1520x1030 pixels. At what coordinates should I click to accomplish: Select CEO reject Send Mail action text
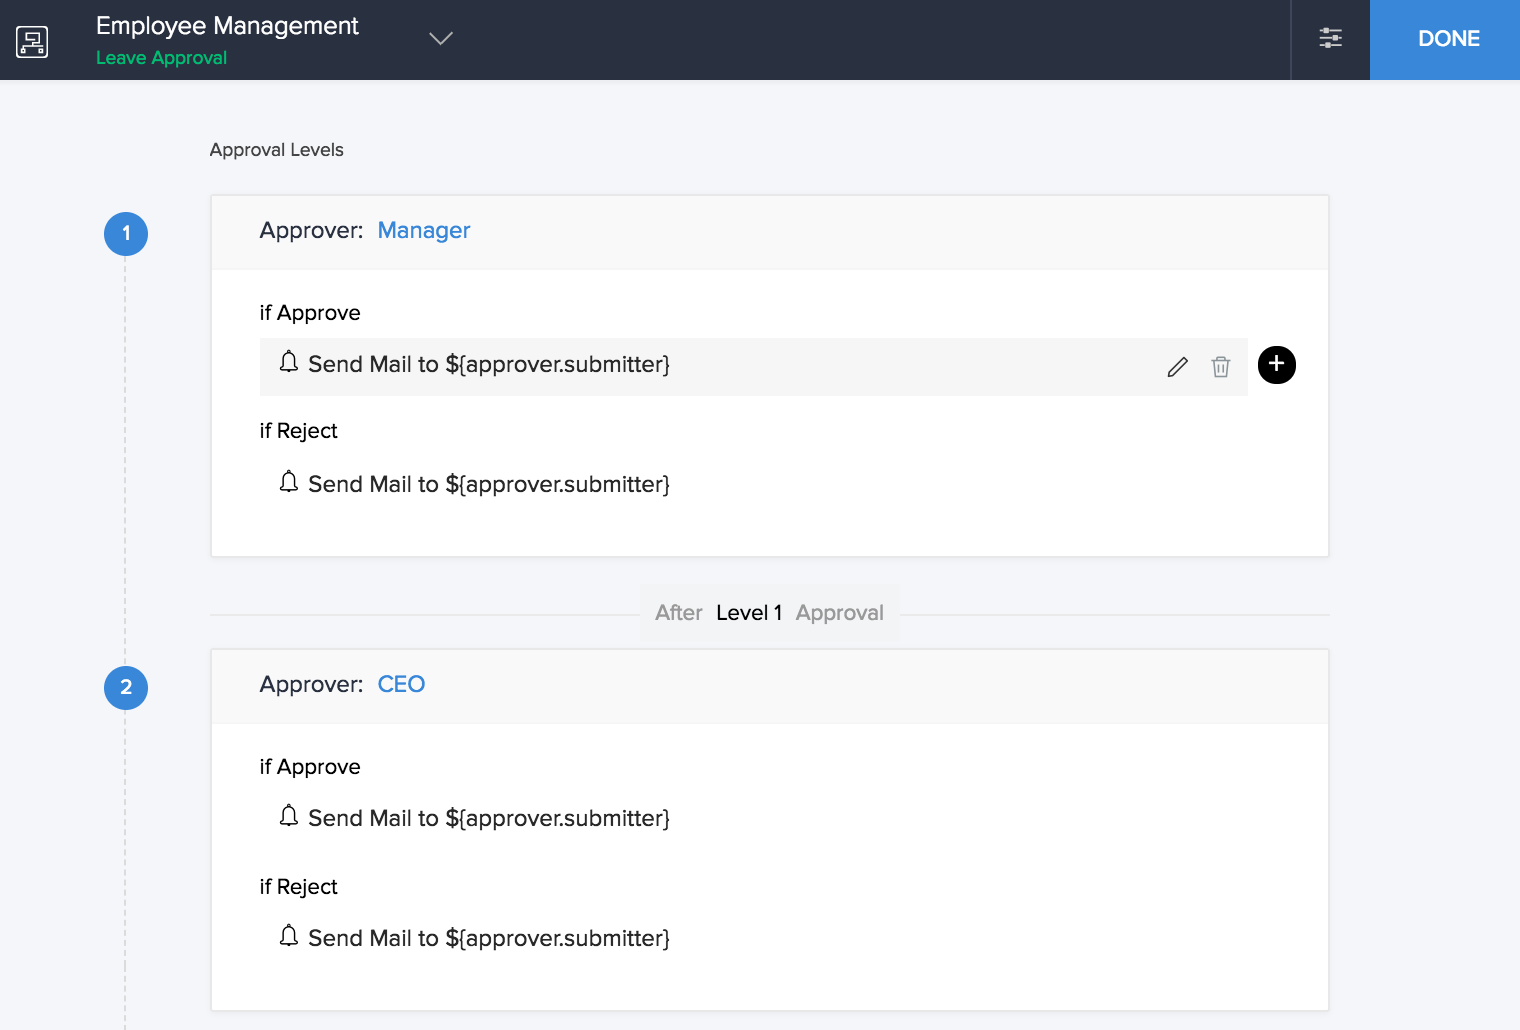click(x=489, y=939)
